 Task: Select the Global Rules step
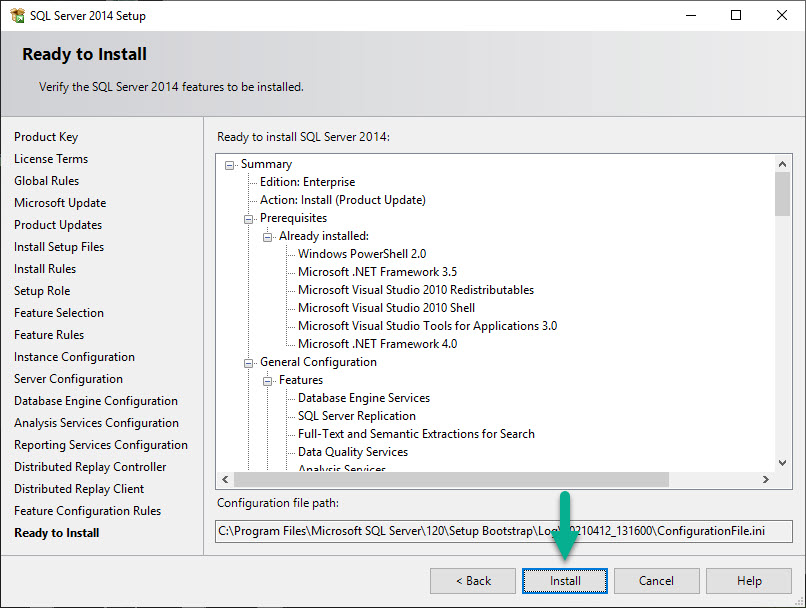tap(46, 181)
